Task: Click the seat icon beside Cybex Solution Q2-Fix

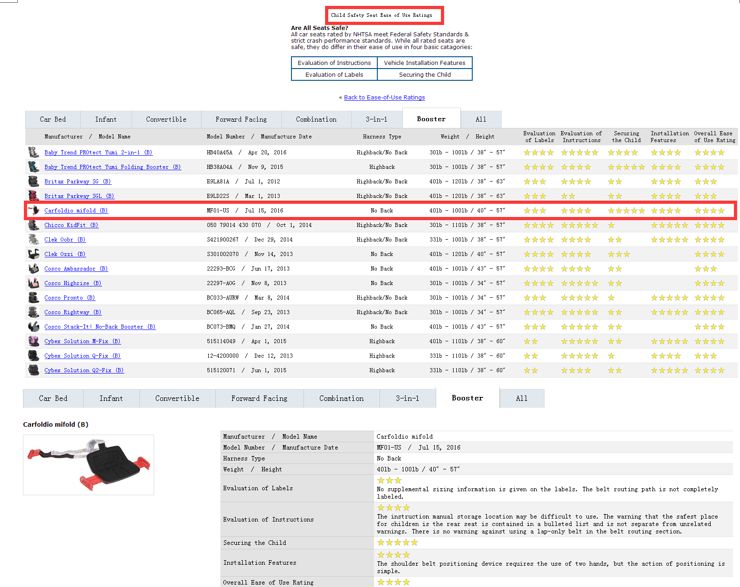Action: [33, 370]
